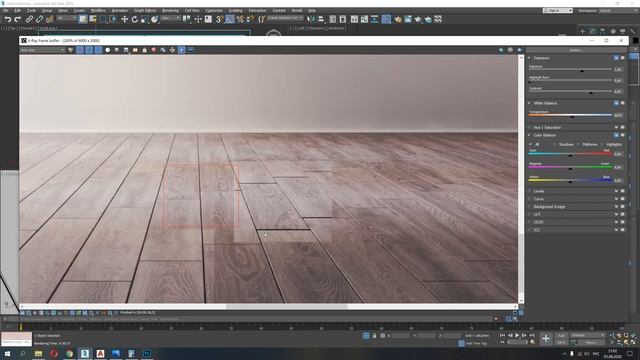Toggle the White Balance correction checkbox

click(616, 103)
